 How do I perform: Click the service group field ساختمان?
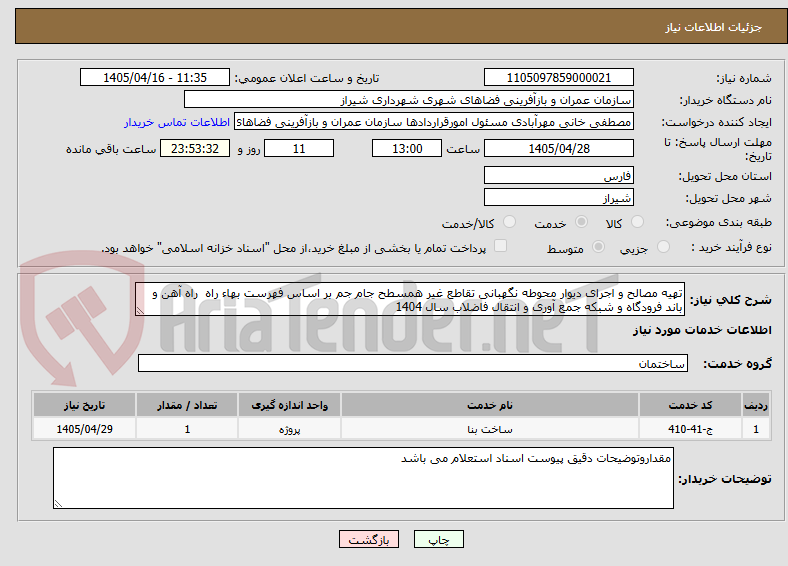coord(413,363)
